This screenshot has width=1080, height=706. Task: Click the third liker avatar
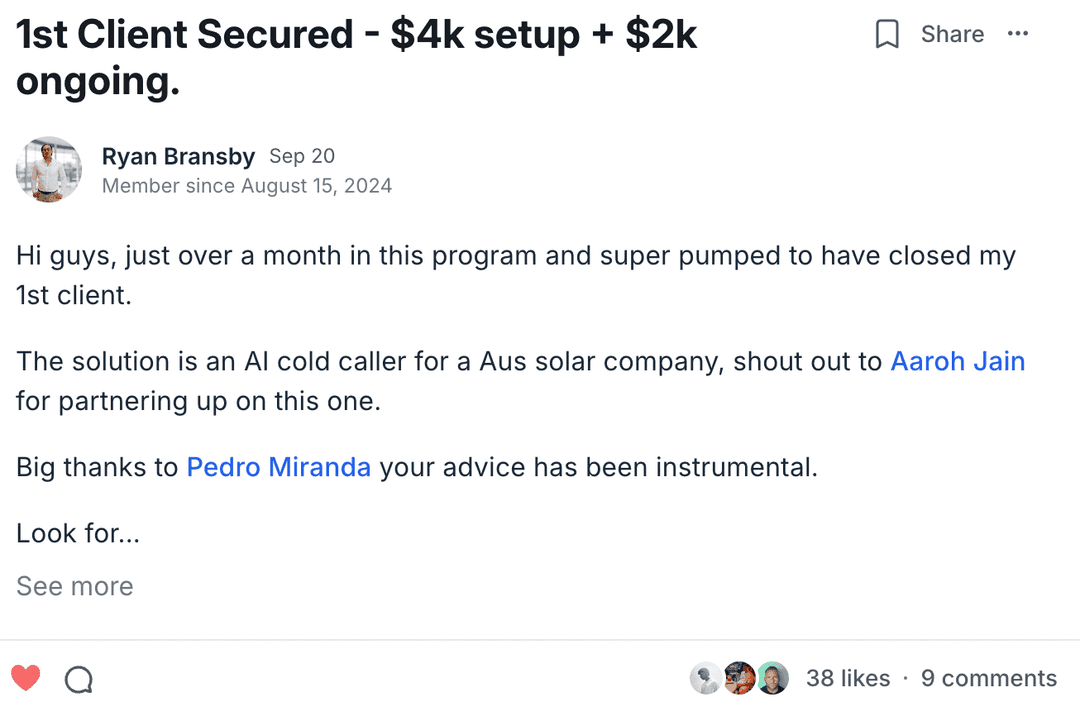click(x=772, y=679)
